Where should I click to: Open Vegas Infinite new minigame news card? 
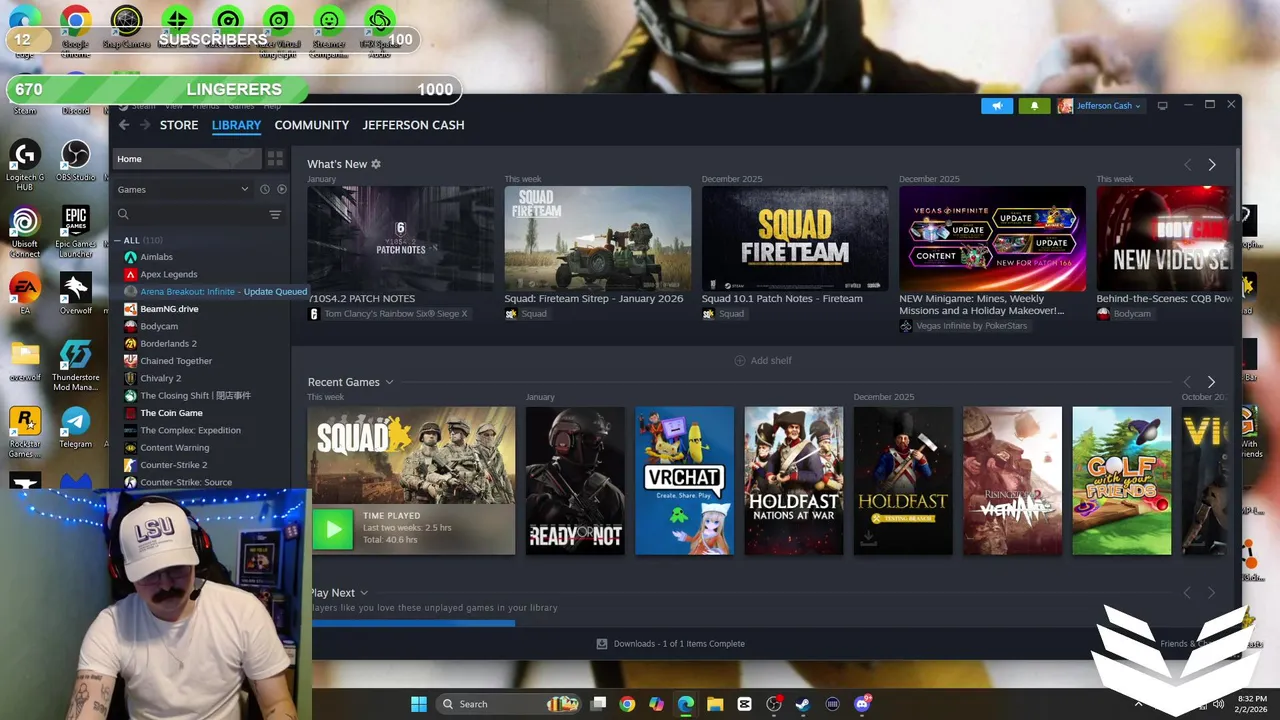(992, 238)
